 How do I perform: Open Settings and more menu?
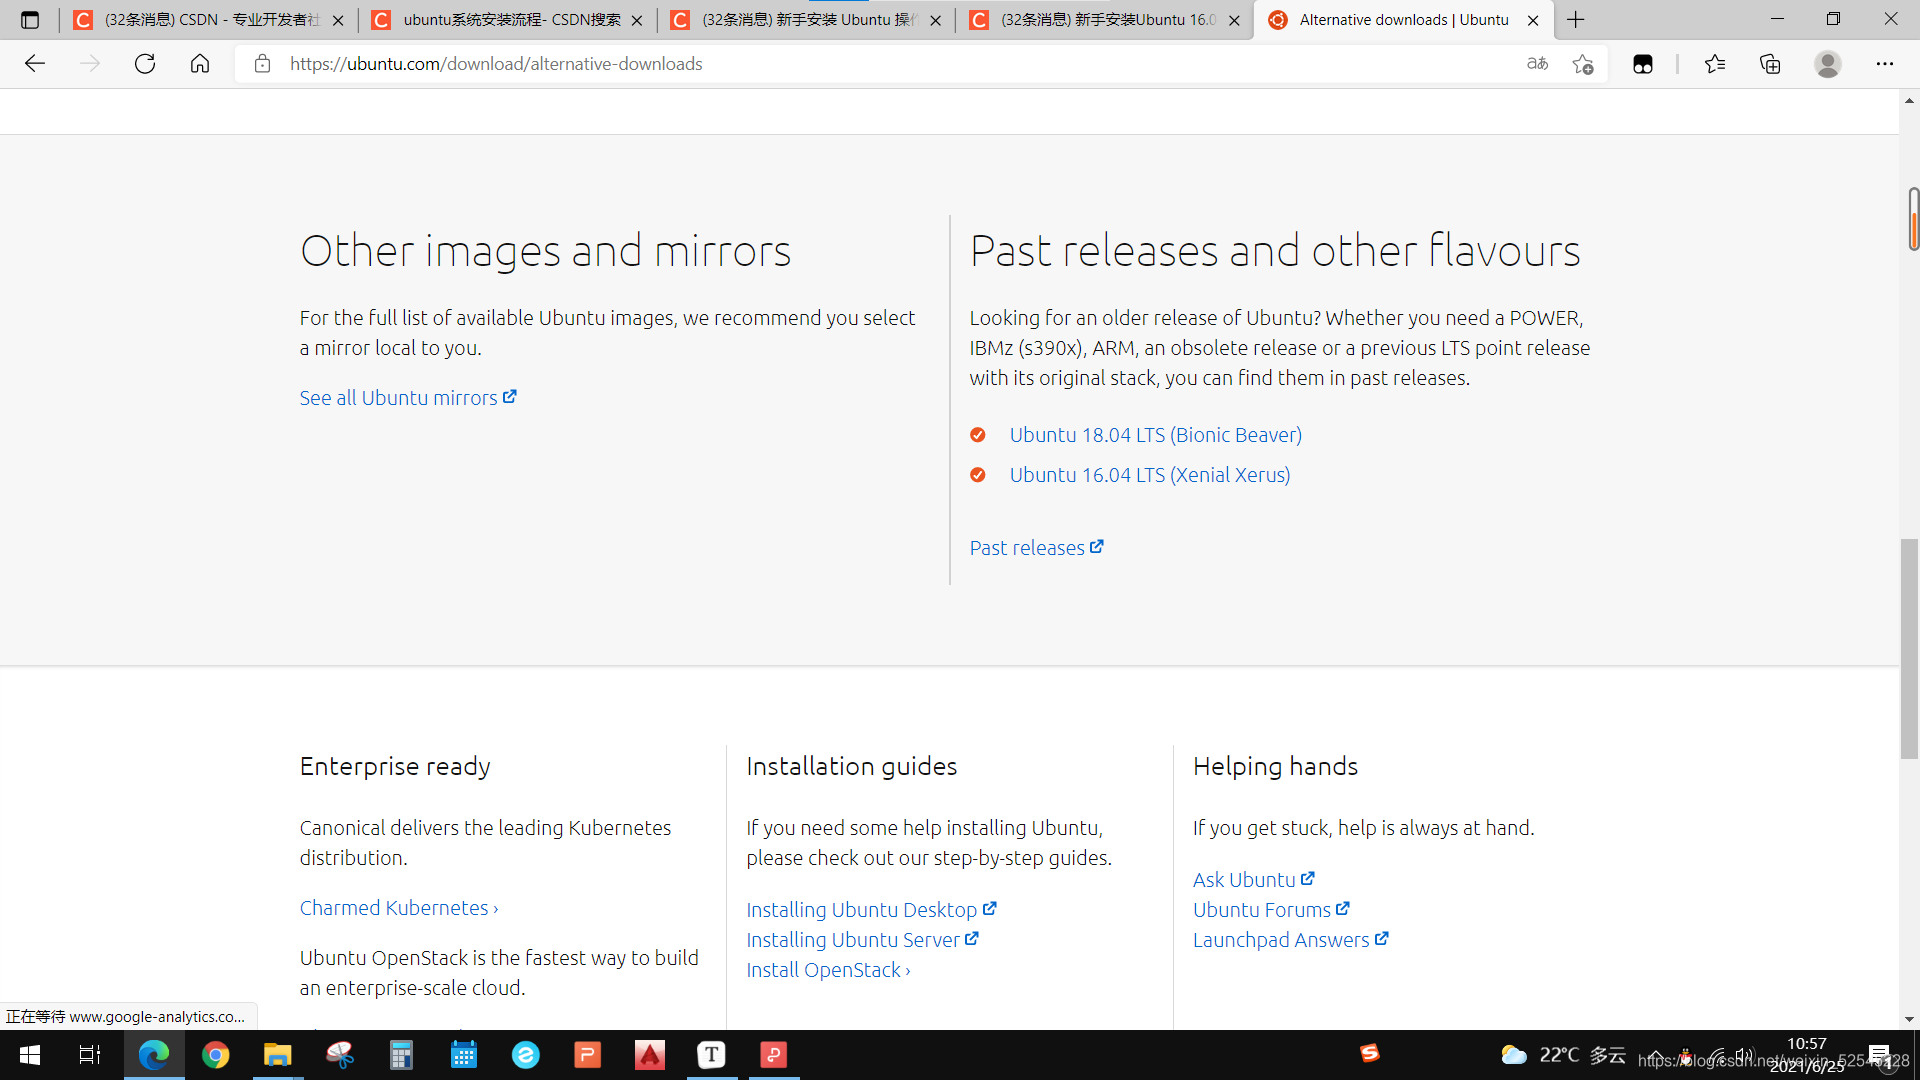click(x=1884, y=64)
